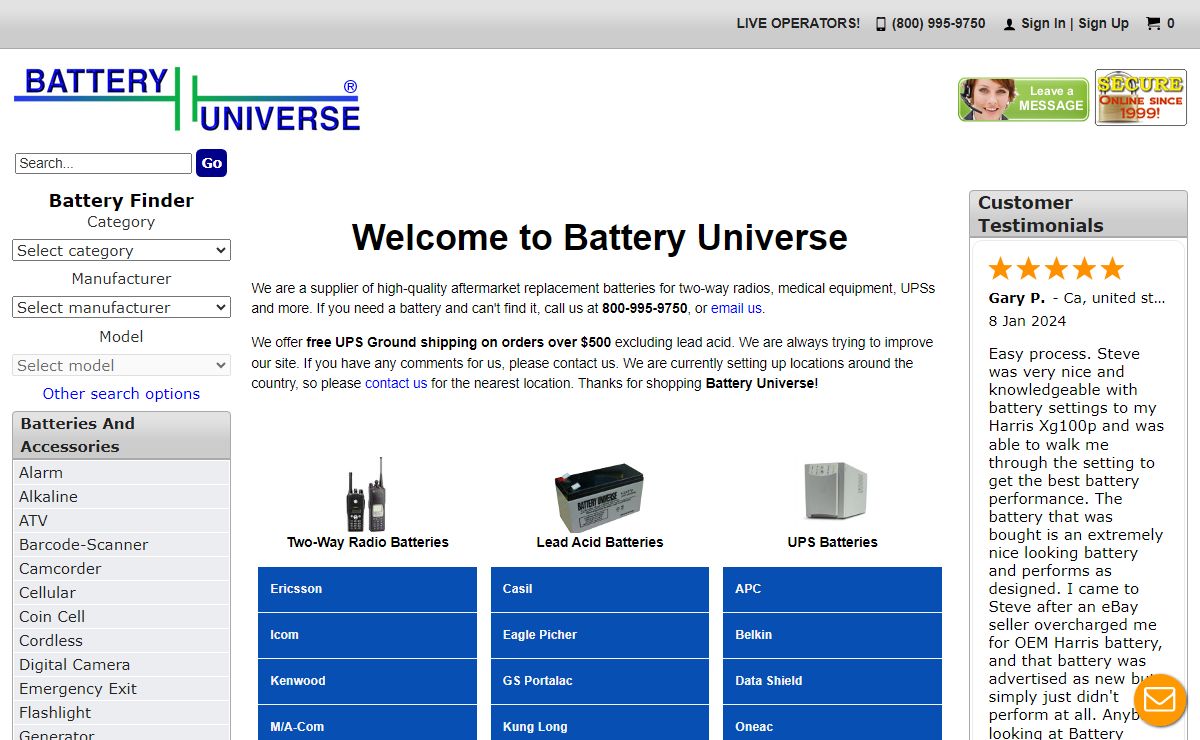Viewport: 1200px width, 740px height.
Task: Open the Camcorder category
Action: tap(122, 568)
